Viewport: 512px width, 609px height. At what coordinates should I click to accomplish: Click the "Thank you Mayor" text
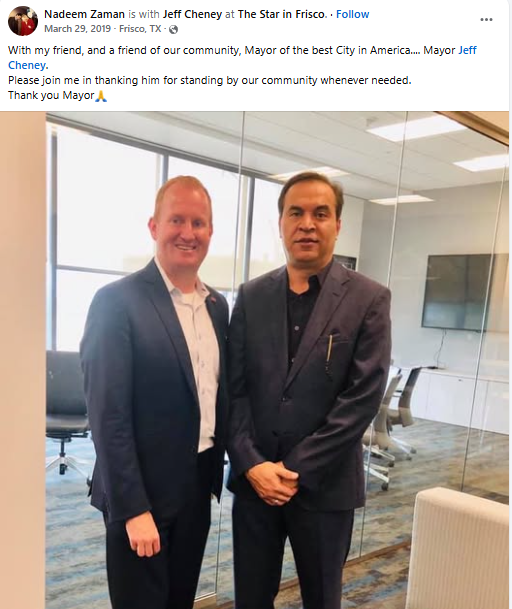[51, 96]
